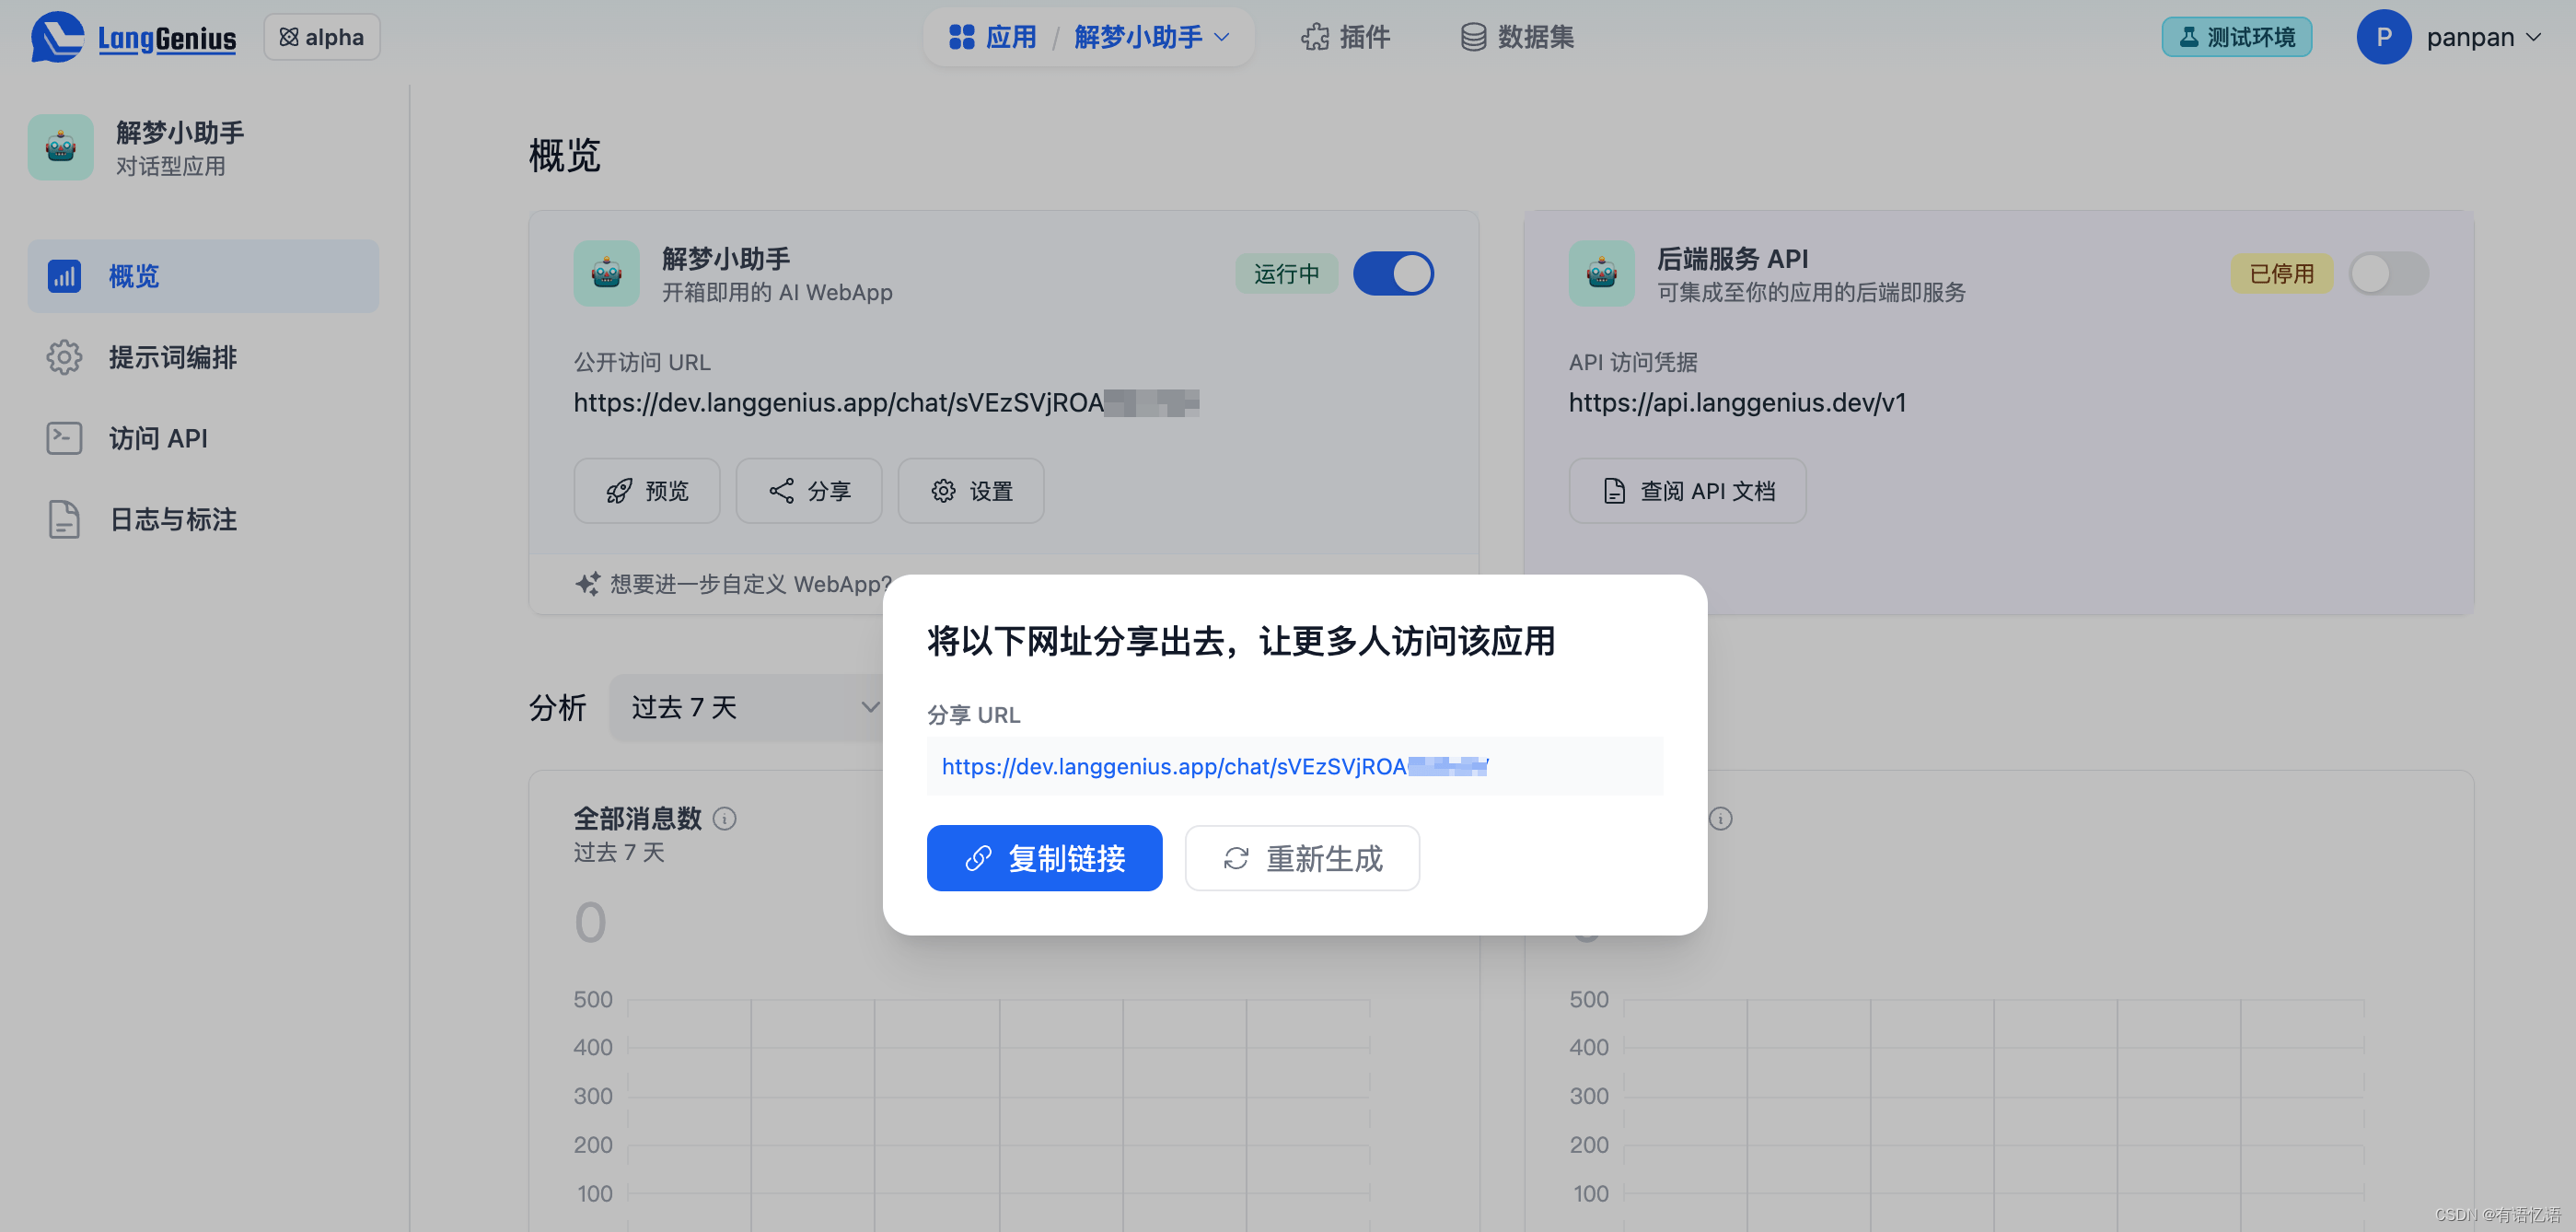Click the 查阅API文档 link button
This screenshot has height=1232, width=2576.
pyautogui.click(x=1684, y=490)
